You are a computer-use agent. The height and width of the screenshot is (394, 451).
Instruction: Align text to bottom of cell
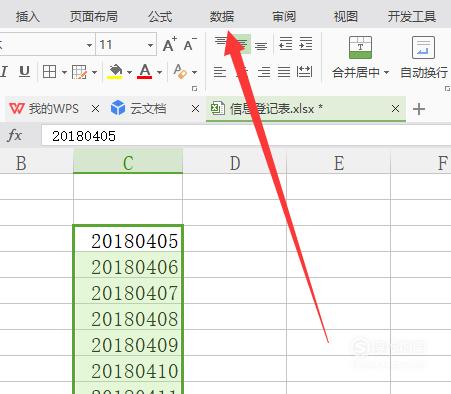pos(261,45)
